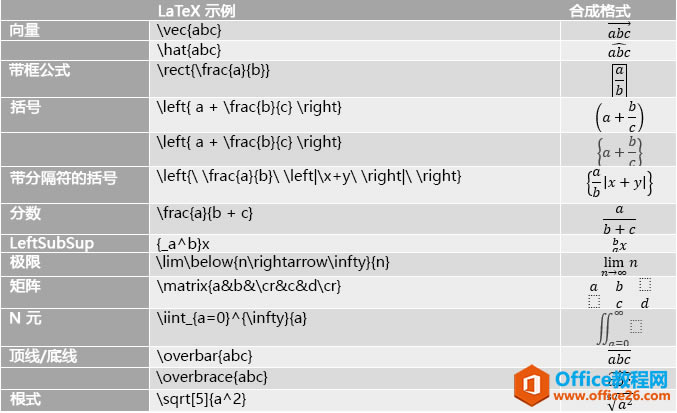Click the \frac{a}{b + c} example code
Viewport: 677px width, 413px height.
(205, 212)
